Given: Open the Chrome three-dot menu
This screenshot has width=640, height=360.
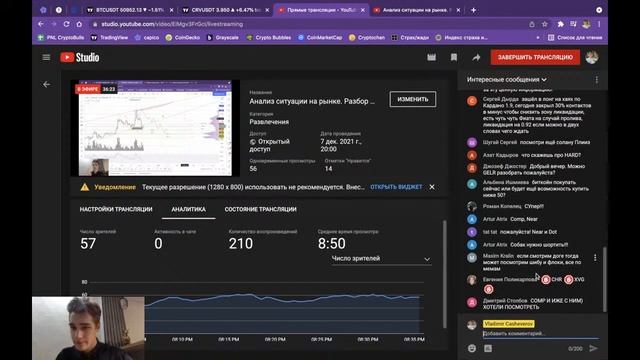Looking at the screenshot, I should coord(599,24).
